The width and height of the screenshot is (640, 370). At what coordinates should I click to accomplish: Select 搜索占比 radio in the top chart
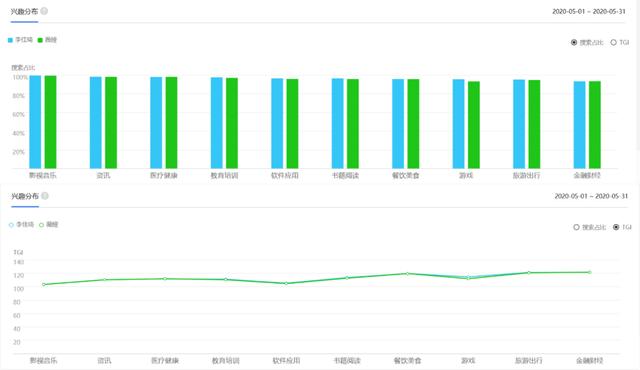pos(574,42)
